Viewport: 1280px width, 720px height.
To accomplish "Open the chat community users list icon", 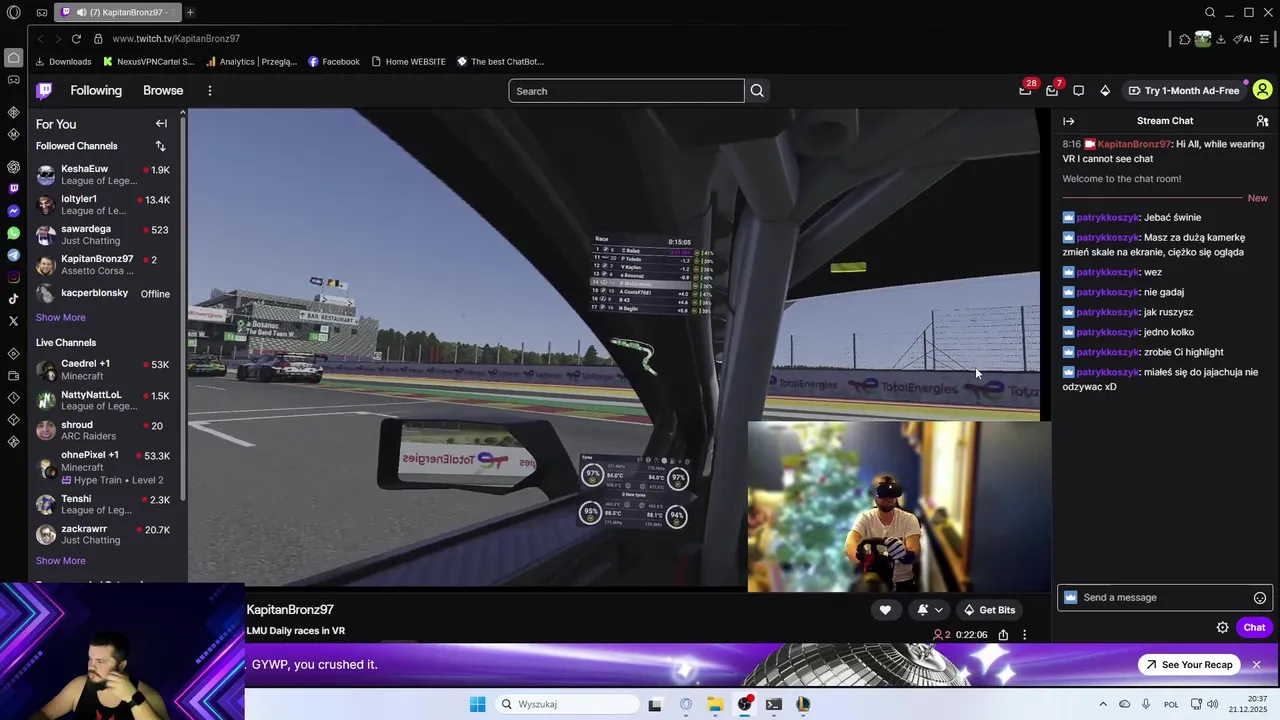I will [1262, 121].
